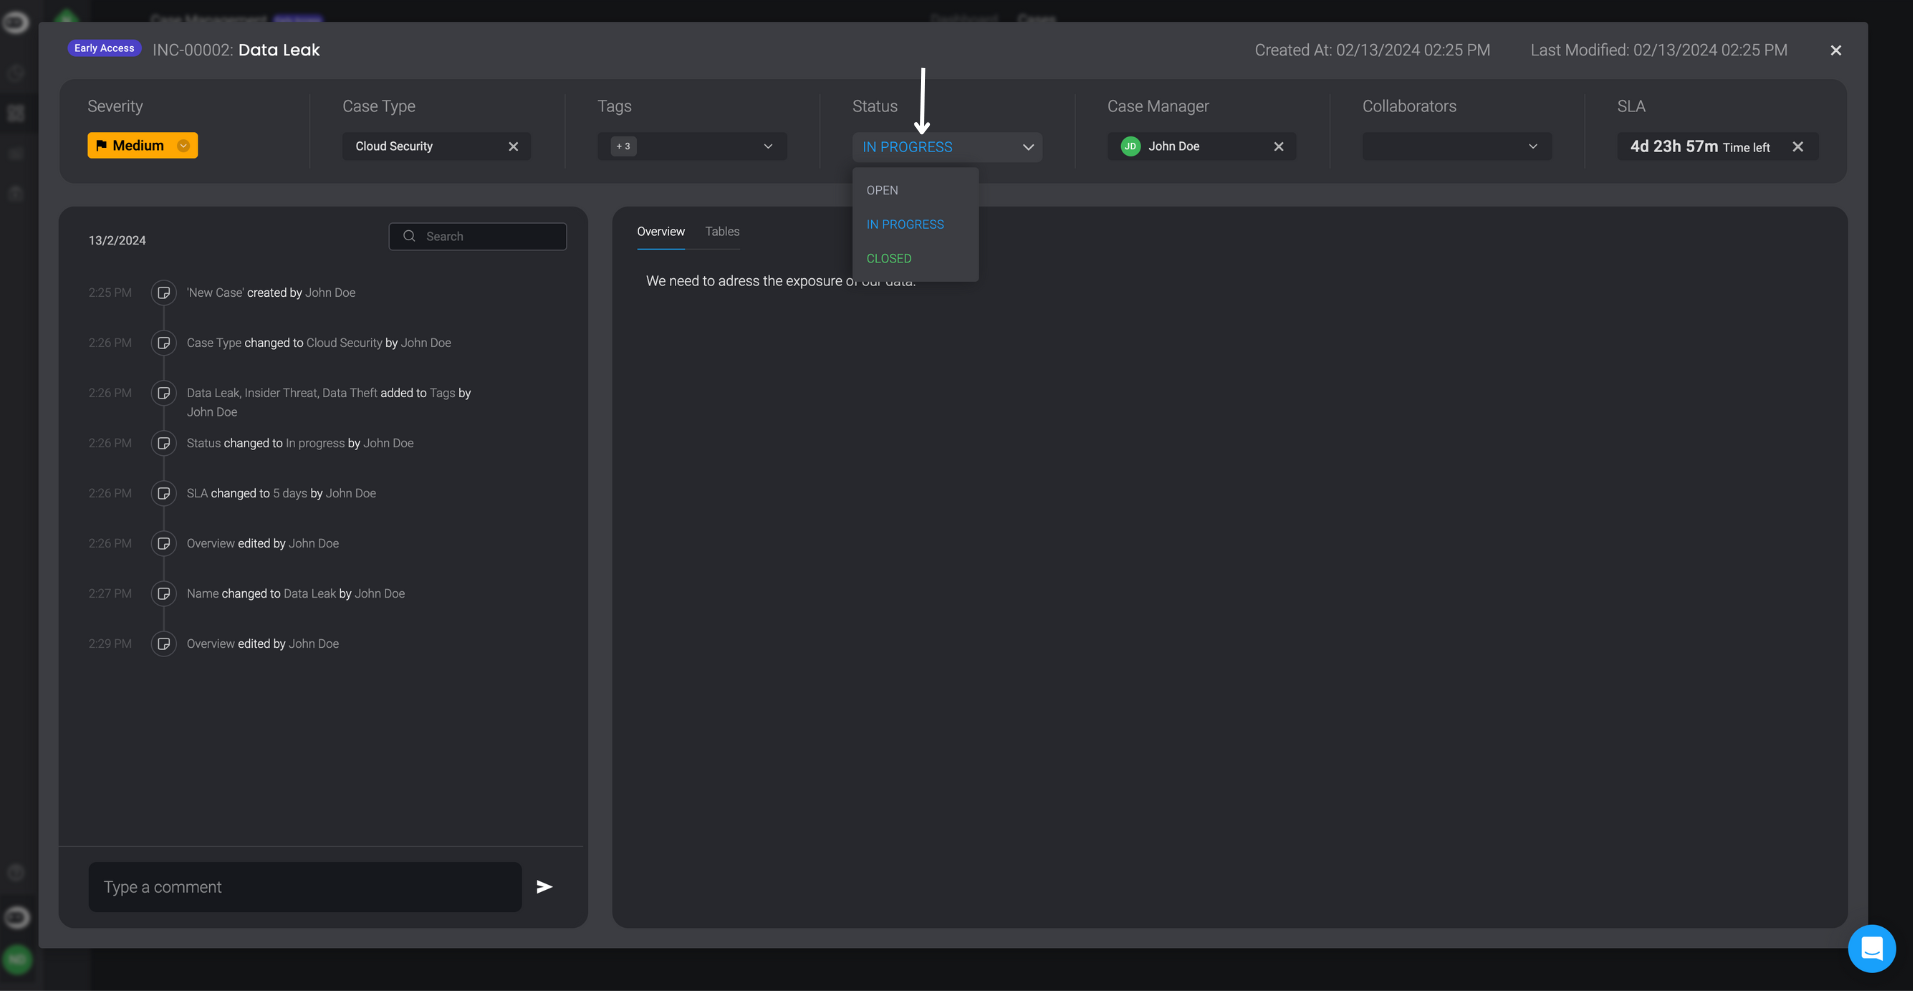1913x991 pixels.
Task: Click the search magnifier icon
Action: (x=409, y=236)
